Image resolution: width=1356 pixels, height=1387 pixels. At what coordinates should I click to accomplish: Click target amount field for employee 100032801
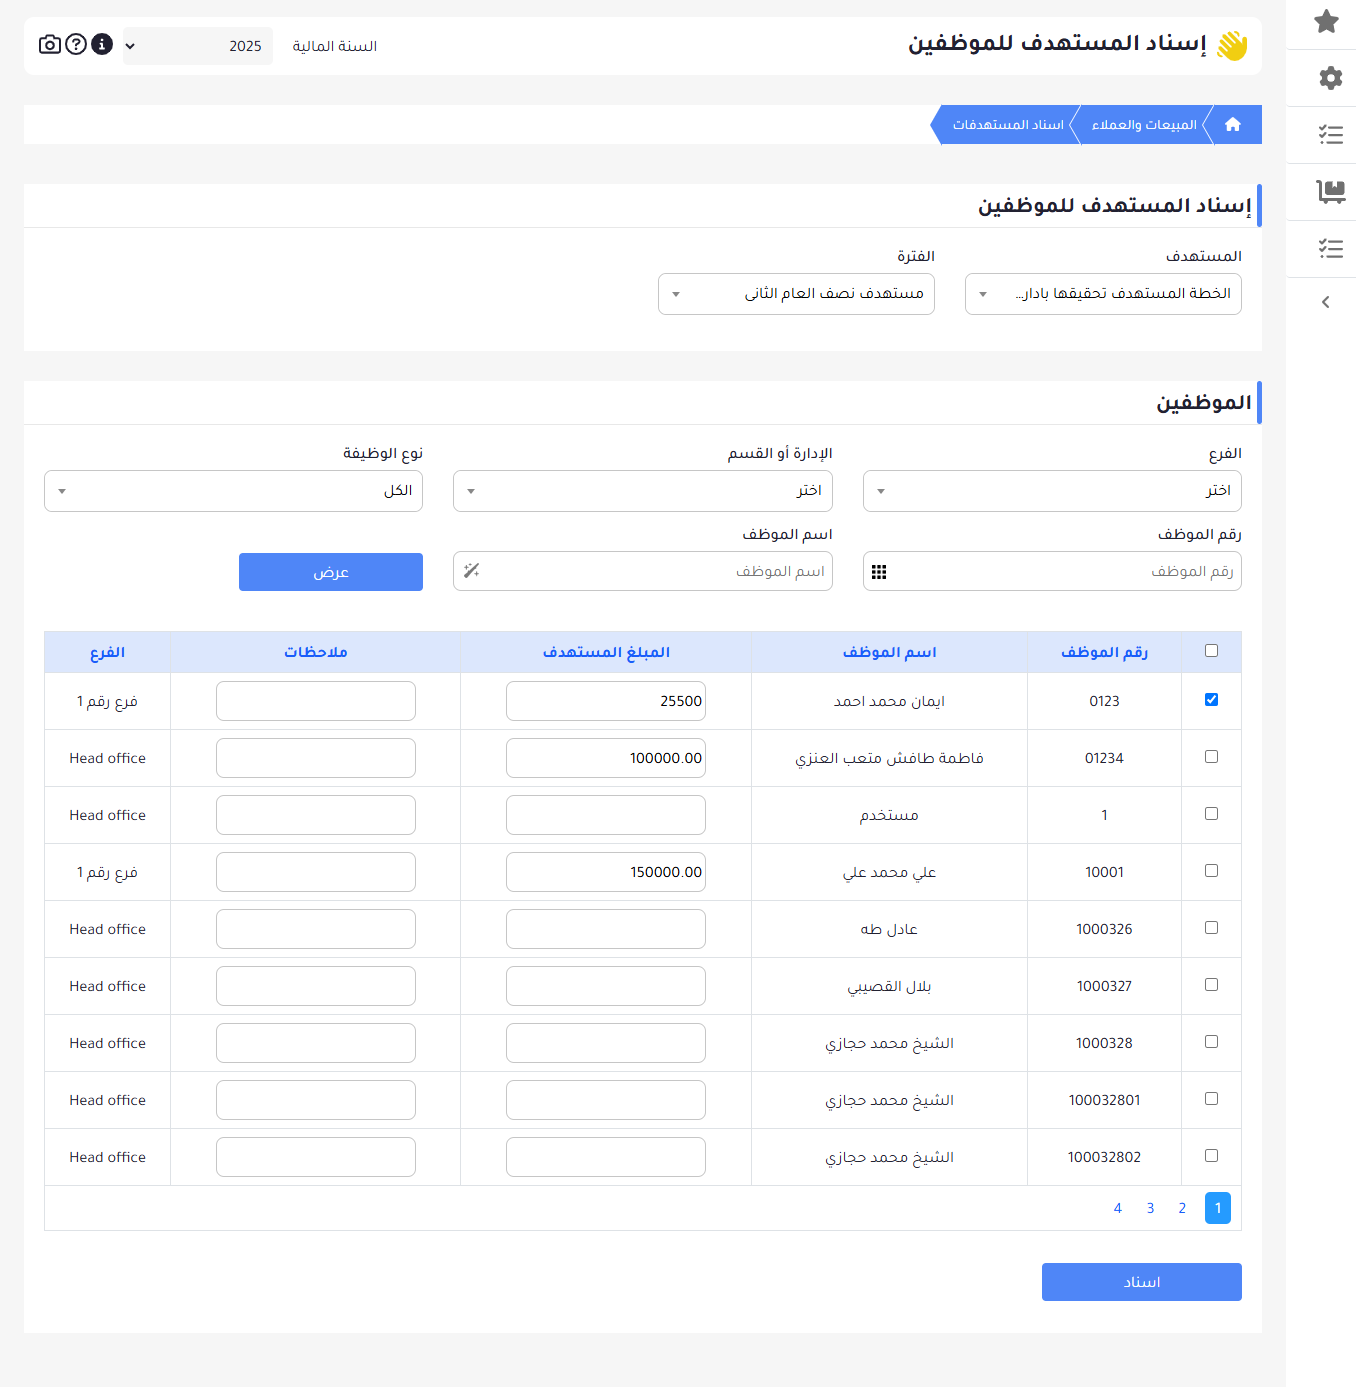(x=606, y=1100)
